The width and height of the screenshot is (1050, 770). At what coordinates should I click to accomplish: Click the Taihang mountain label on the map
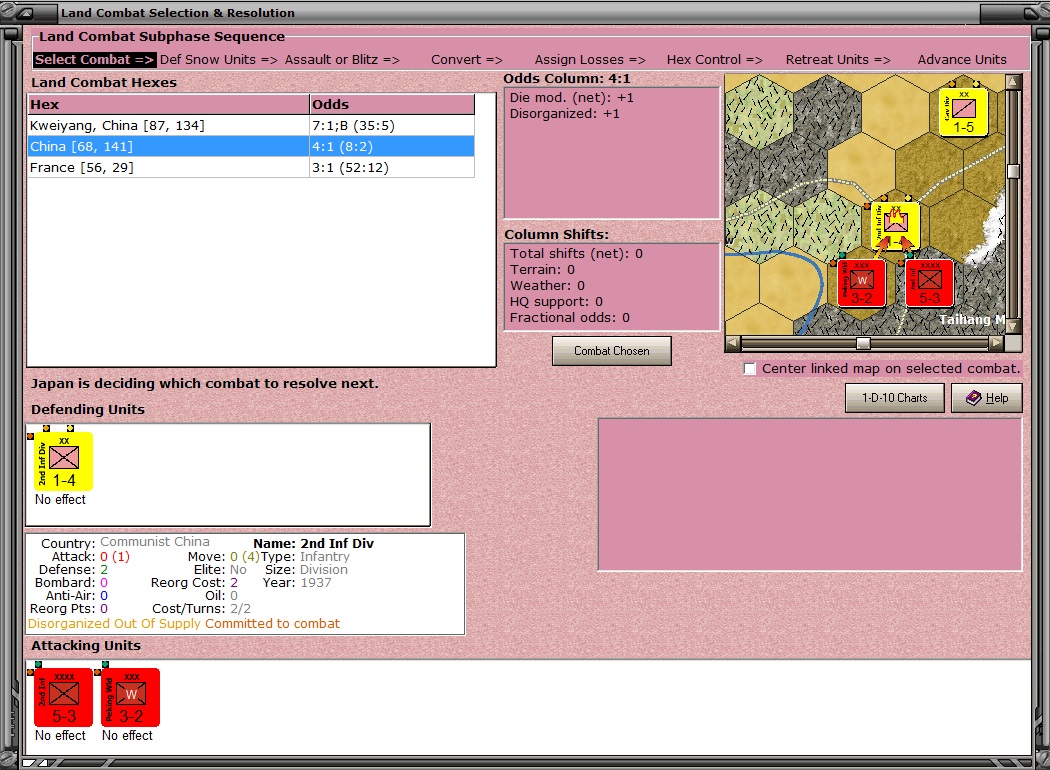pos(972,319)
